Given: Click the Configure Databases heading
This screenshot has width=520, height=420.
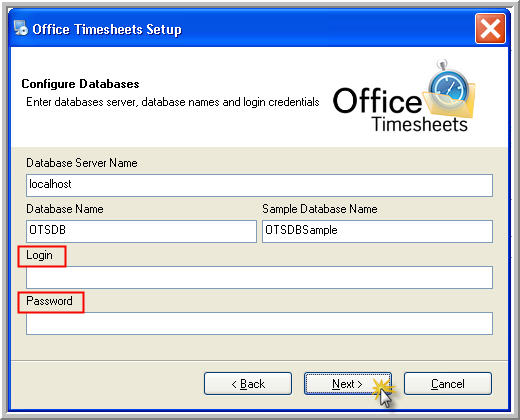Looking at the screenshot, I should click(x=80, y=84).
